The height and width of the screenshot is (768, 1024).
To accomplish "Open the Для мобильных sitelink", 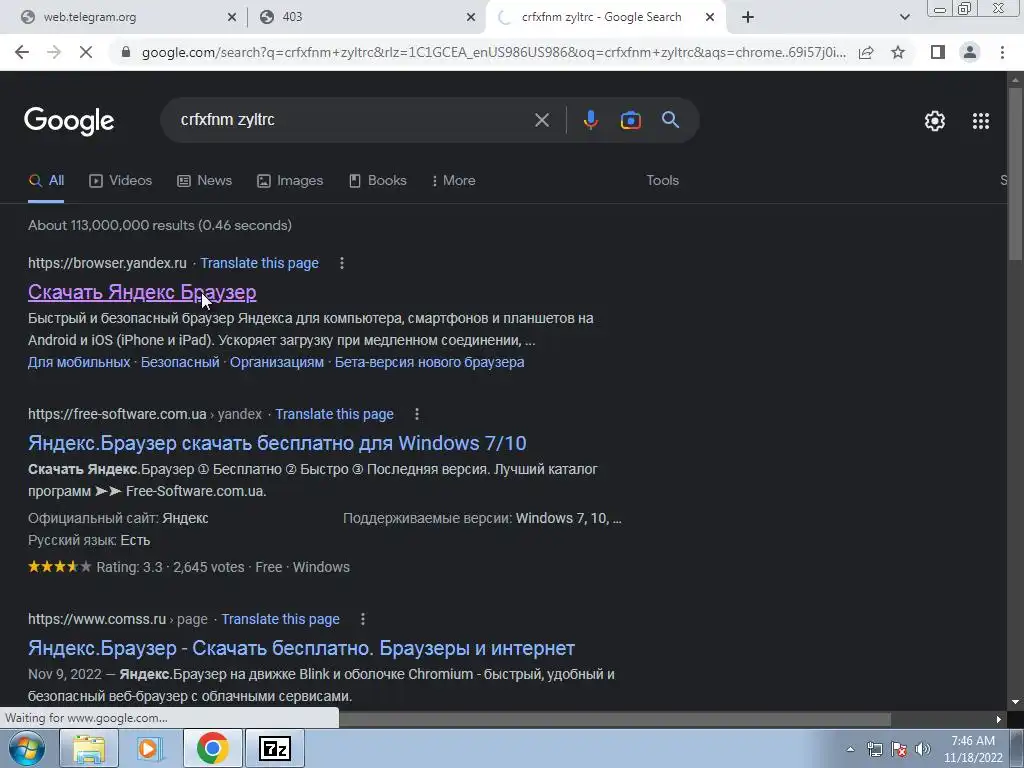I will click(79, 362).
